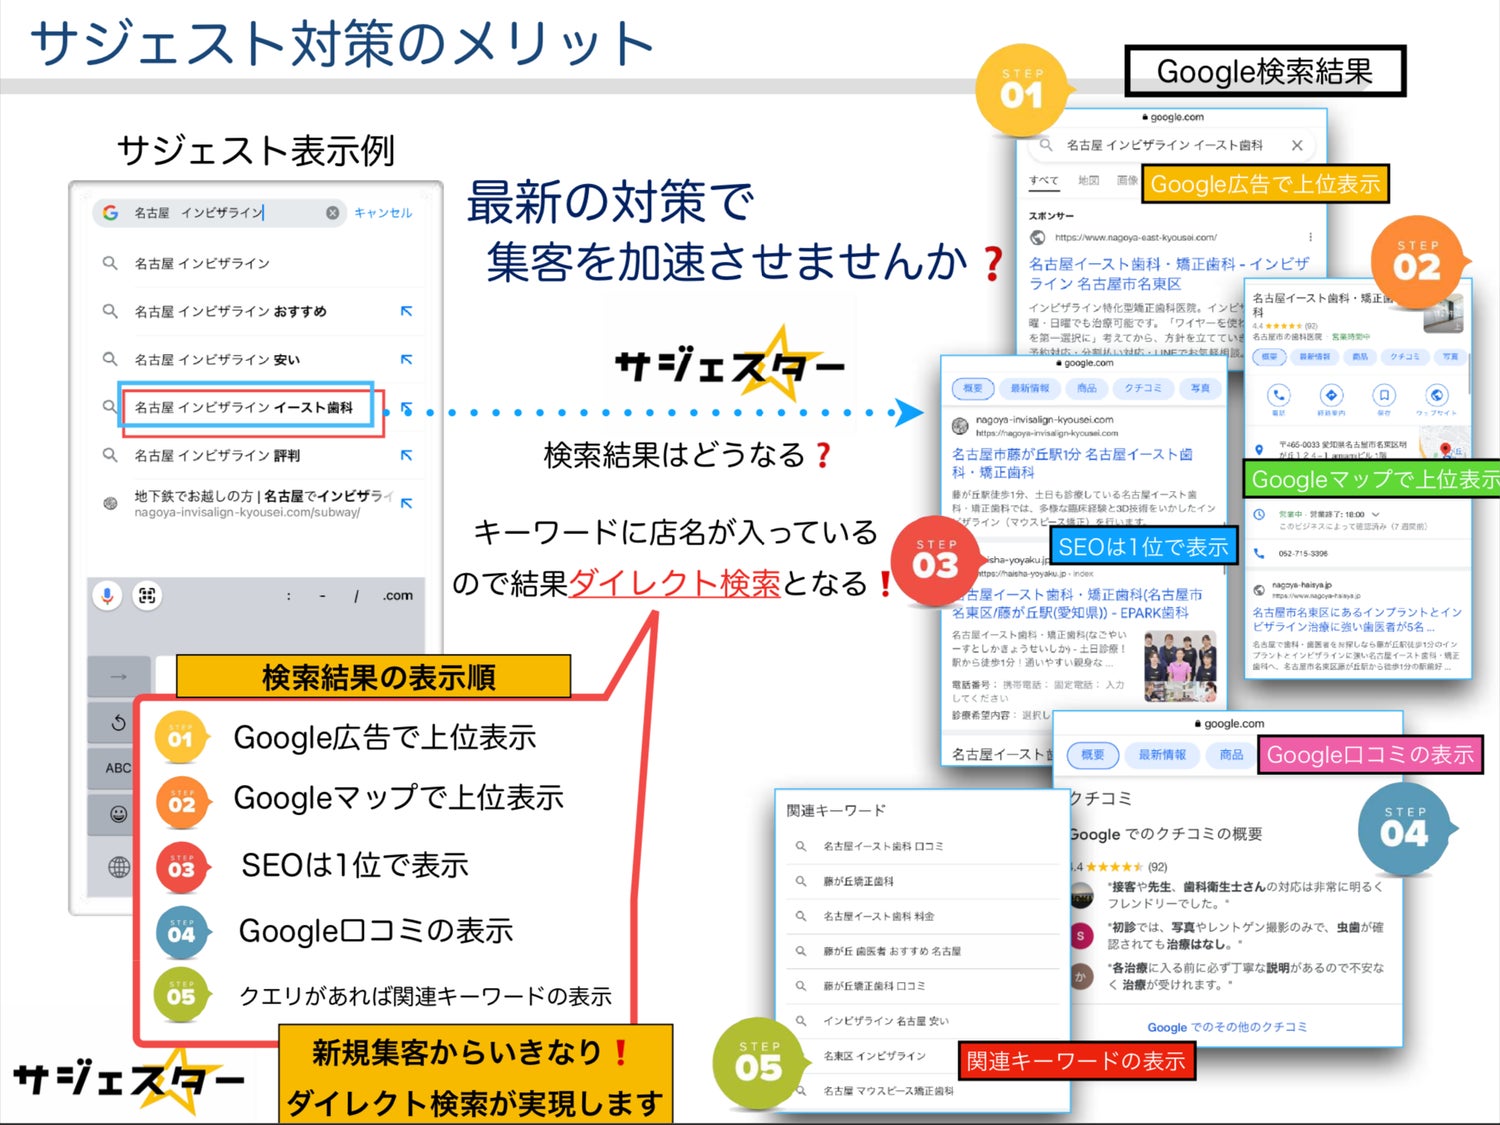Tap the QR scan icon on the keyboard bar
Viewport: 1500px width, 1125px height.
(x=147, y=596)
